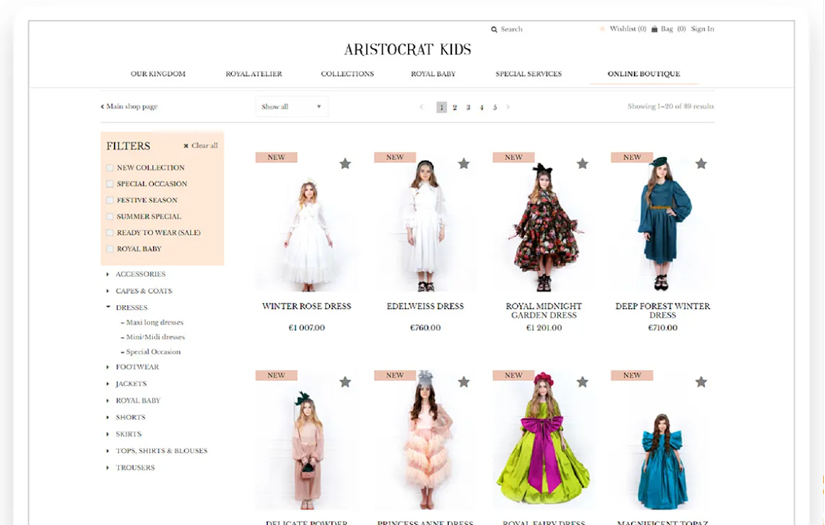Click the Aristocrat Kids logo

point(408,49)
